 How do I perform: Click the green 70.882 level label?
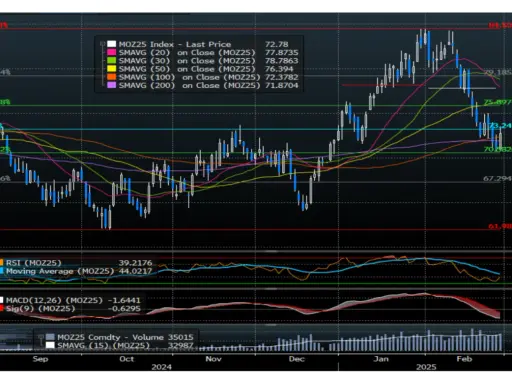point(497,149)
